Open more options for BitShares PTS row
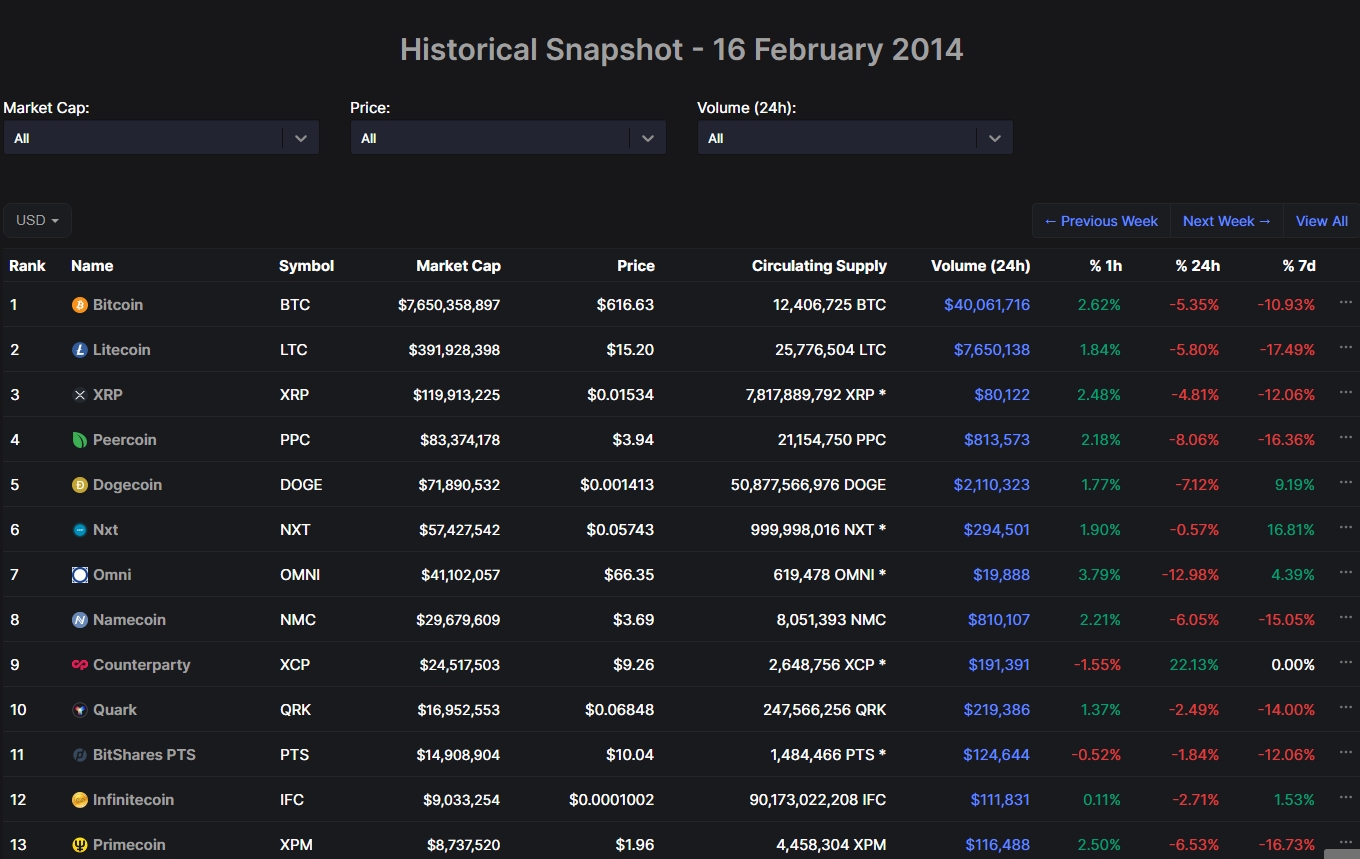 pyautogui.click(x=1345, y=752)
